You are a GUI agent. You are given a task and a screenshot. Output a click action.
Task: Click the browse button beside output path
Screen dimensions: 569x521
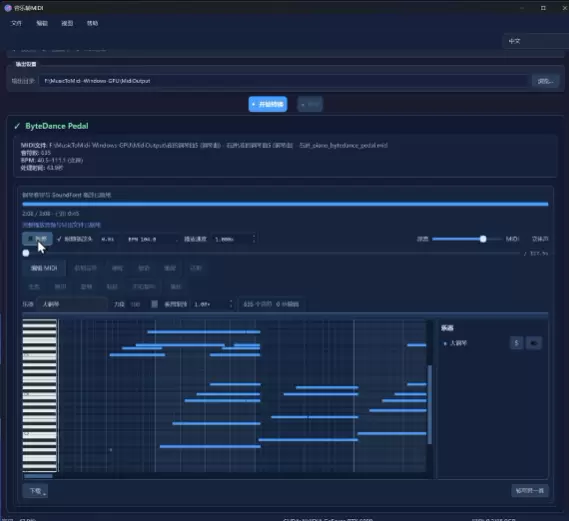tap(545, 81)
